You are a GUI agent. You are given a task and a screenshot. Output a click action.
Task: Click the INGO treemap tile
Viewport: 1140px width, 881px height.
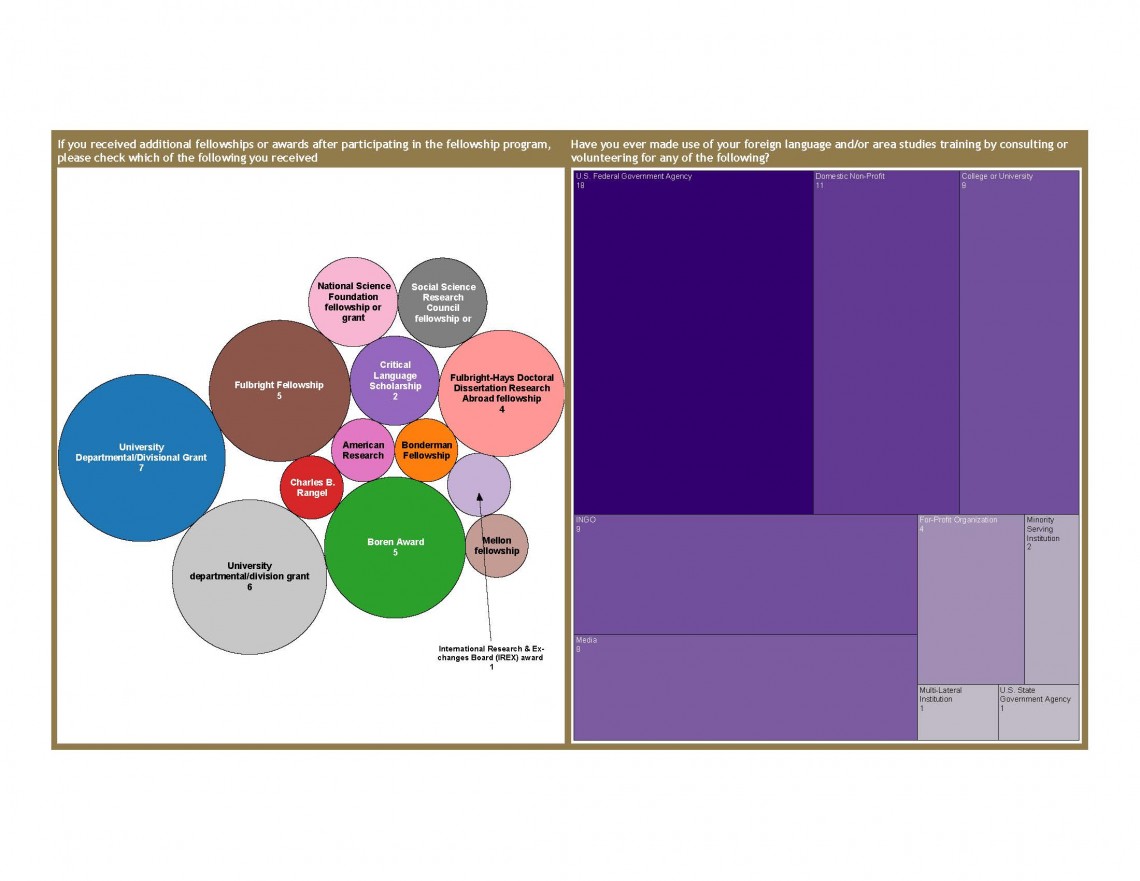745,574
